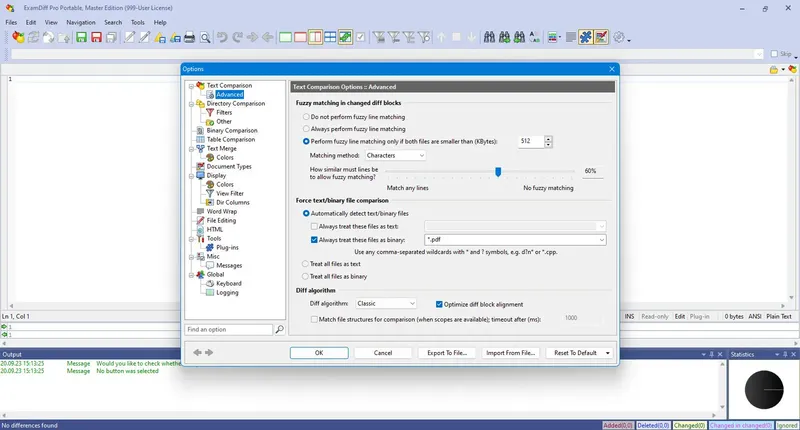Select Automatically detect text/binary files
800x430 pixels.
click(306, 213)
